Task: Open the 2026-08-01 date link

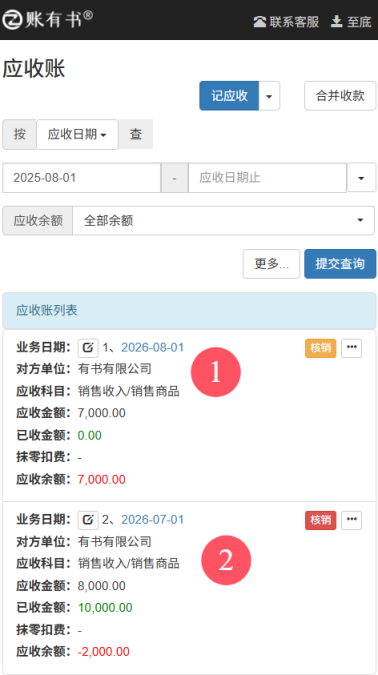Action: point(152,347)
